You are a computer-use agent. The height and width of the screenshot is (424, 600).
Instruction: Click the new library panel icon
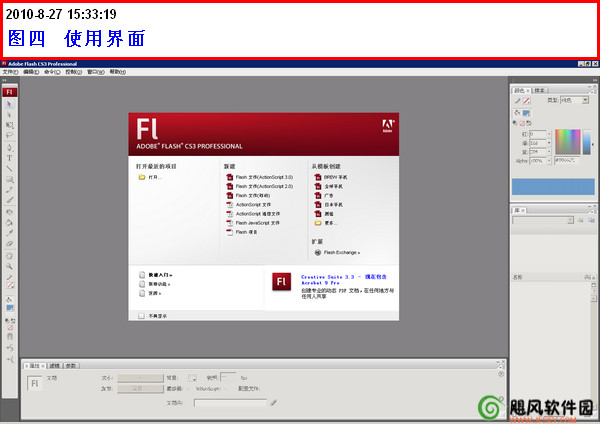click(x=591, y=220)
